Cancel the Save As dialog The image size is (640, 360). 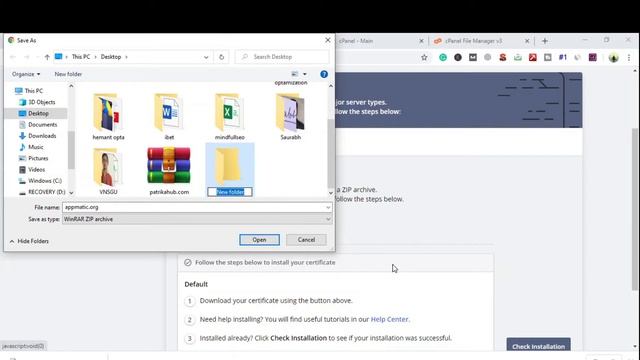point(306,240)
